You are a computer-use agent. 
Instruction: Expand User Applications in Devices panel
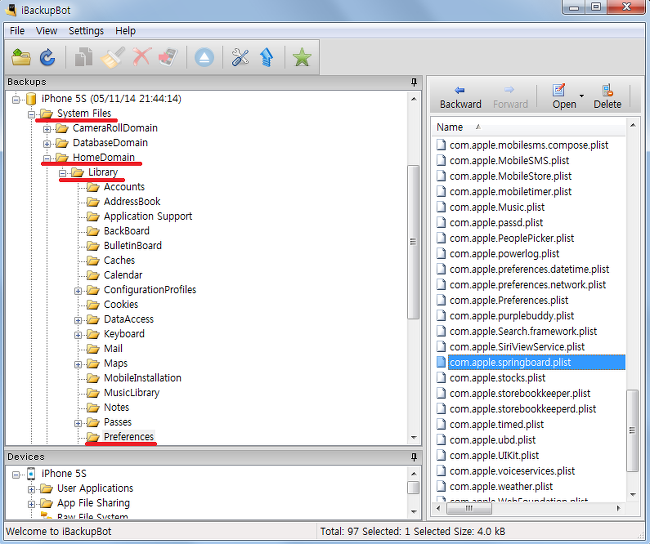32,489
